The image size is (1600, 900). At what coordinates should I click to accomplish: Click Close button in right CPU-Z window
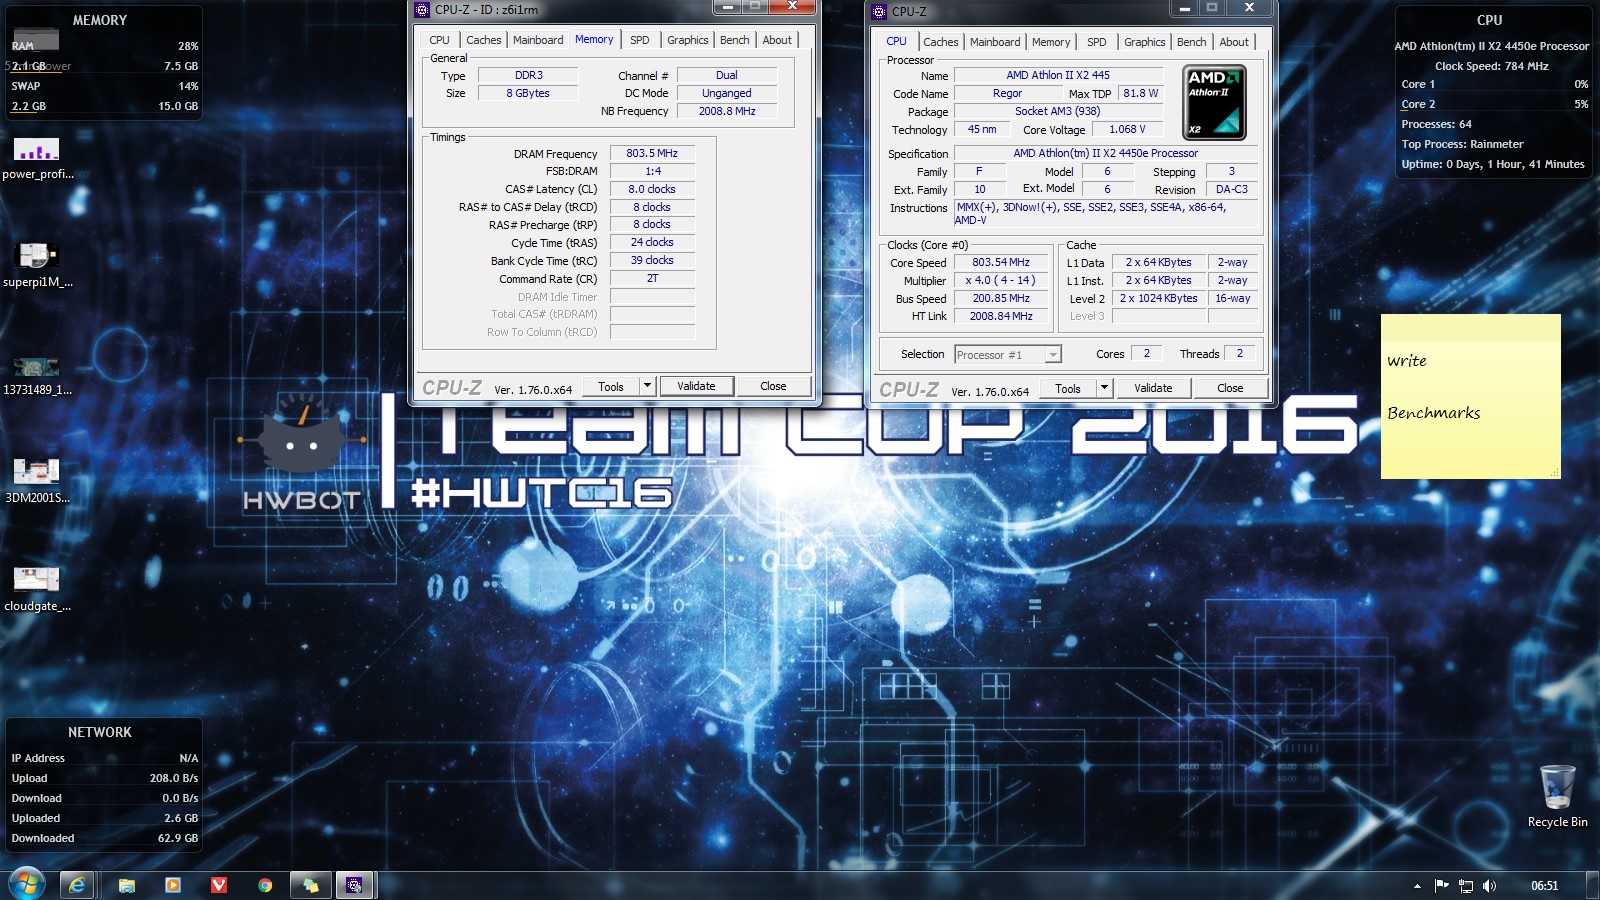coord(1230,388)
